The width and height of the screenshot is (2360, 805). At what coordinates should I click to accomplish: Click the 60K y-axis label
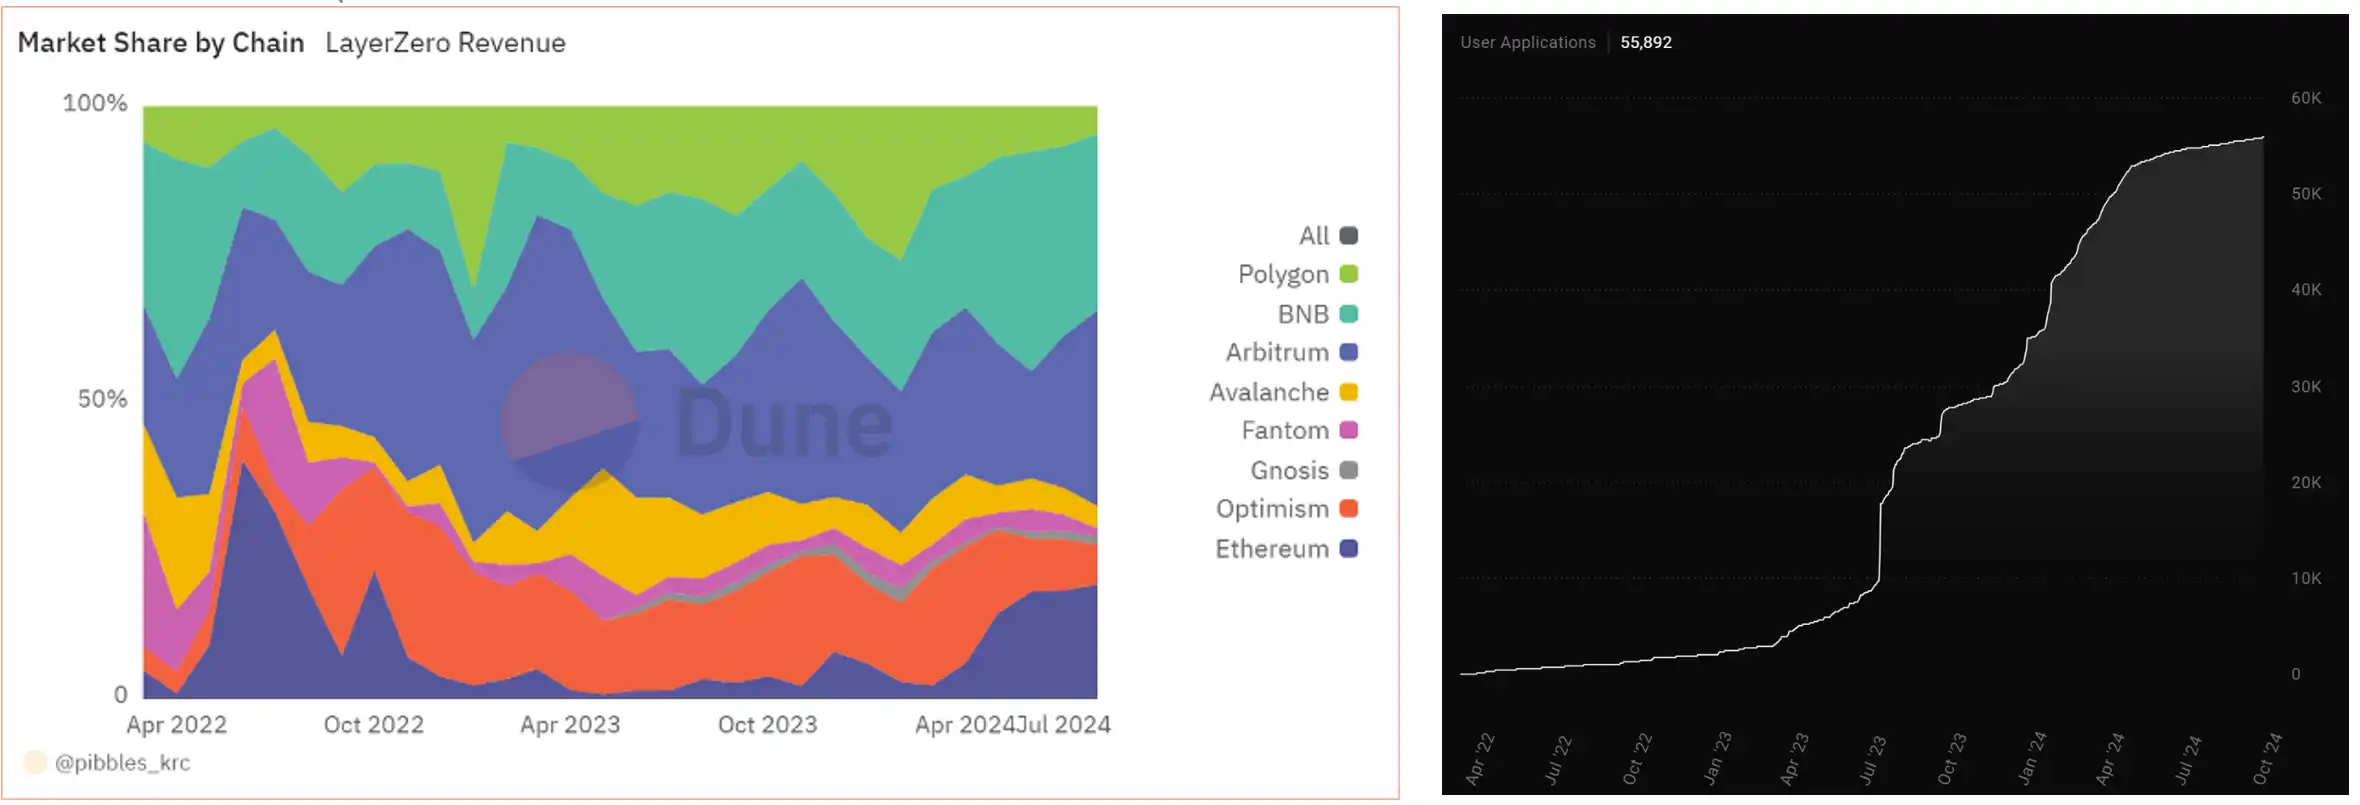[x=2306, y=98]
